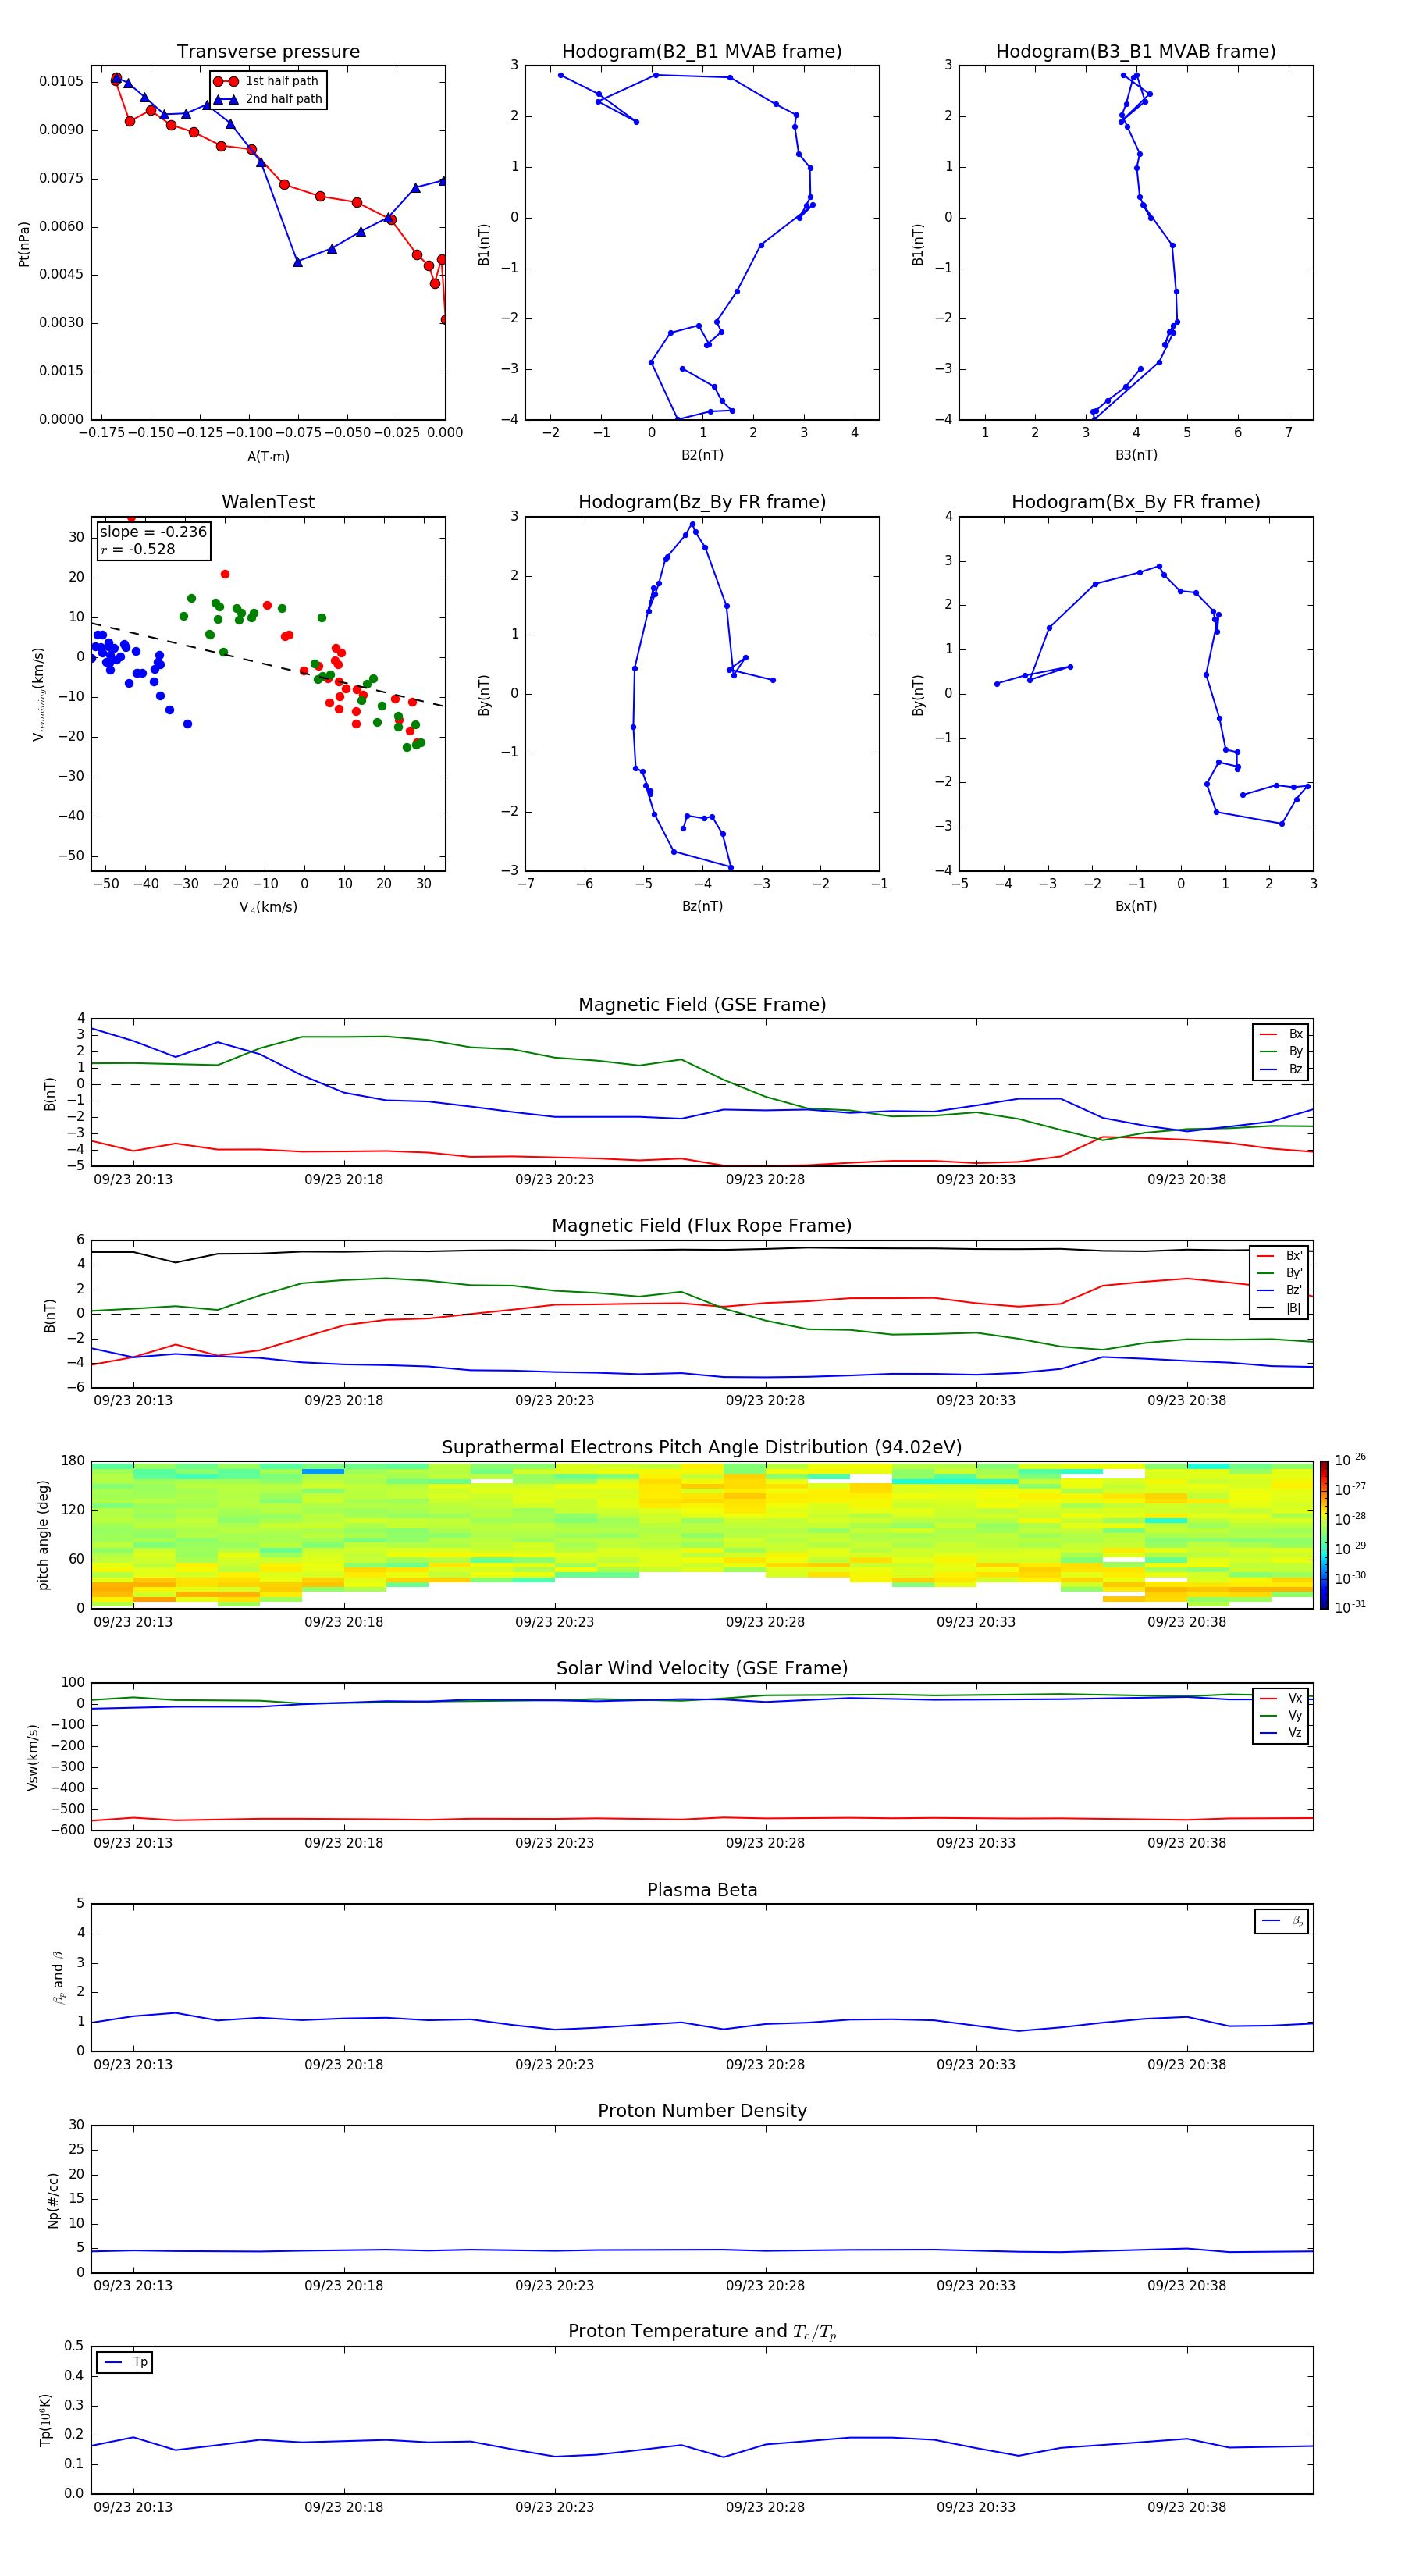Click the 'pitch angle (deg)' axis label

pyautogui.click(x=43, y=1535)
